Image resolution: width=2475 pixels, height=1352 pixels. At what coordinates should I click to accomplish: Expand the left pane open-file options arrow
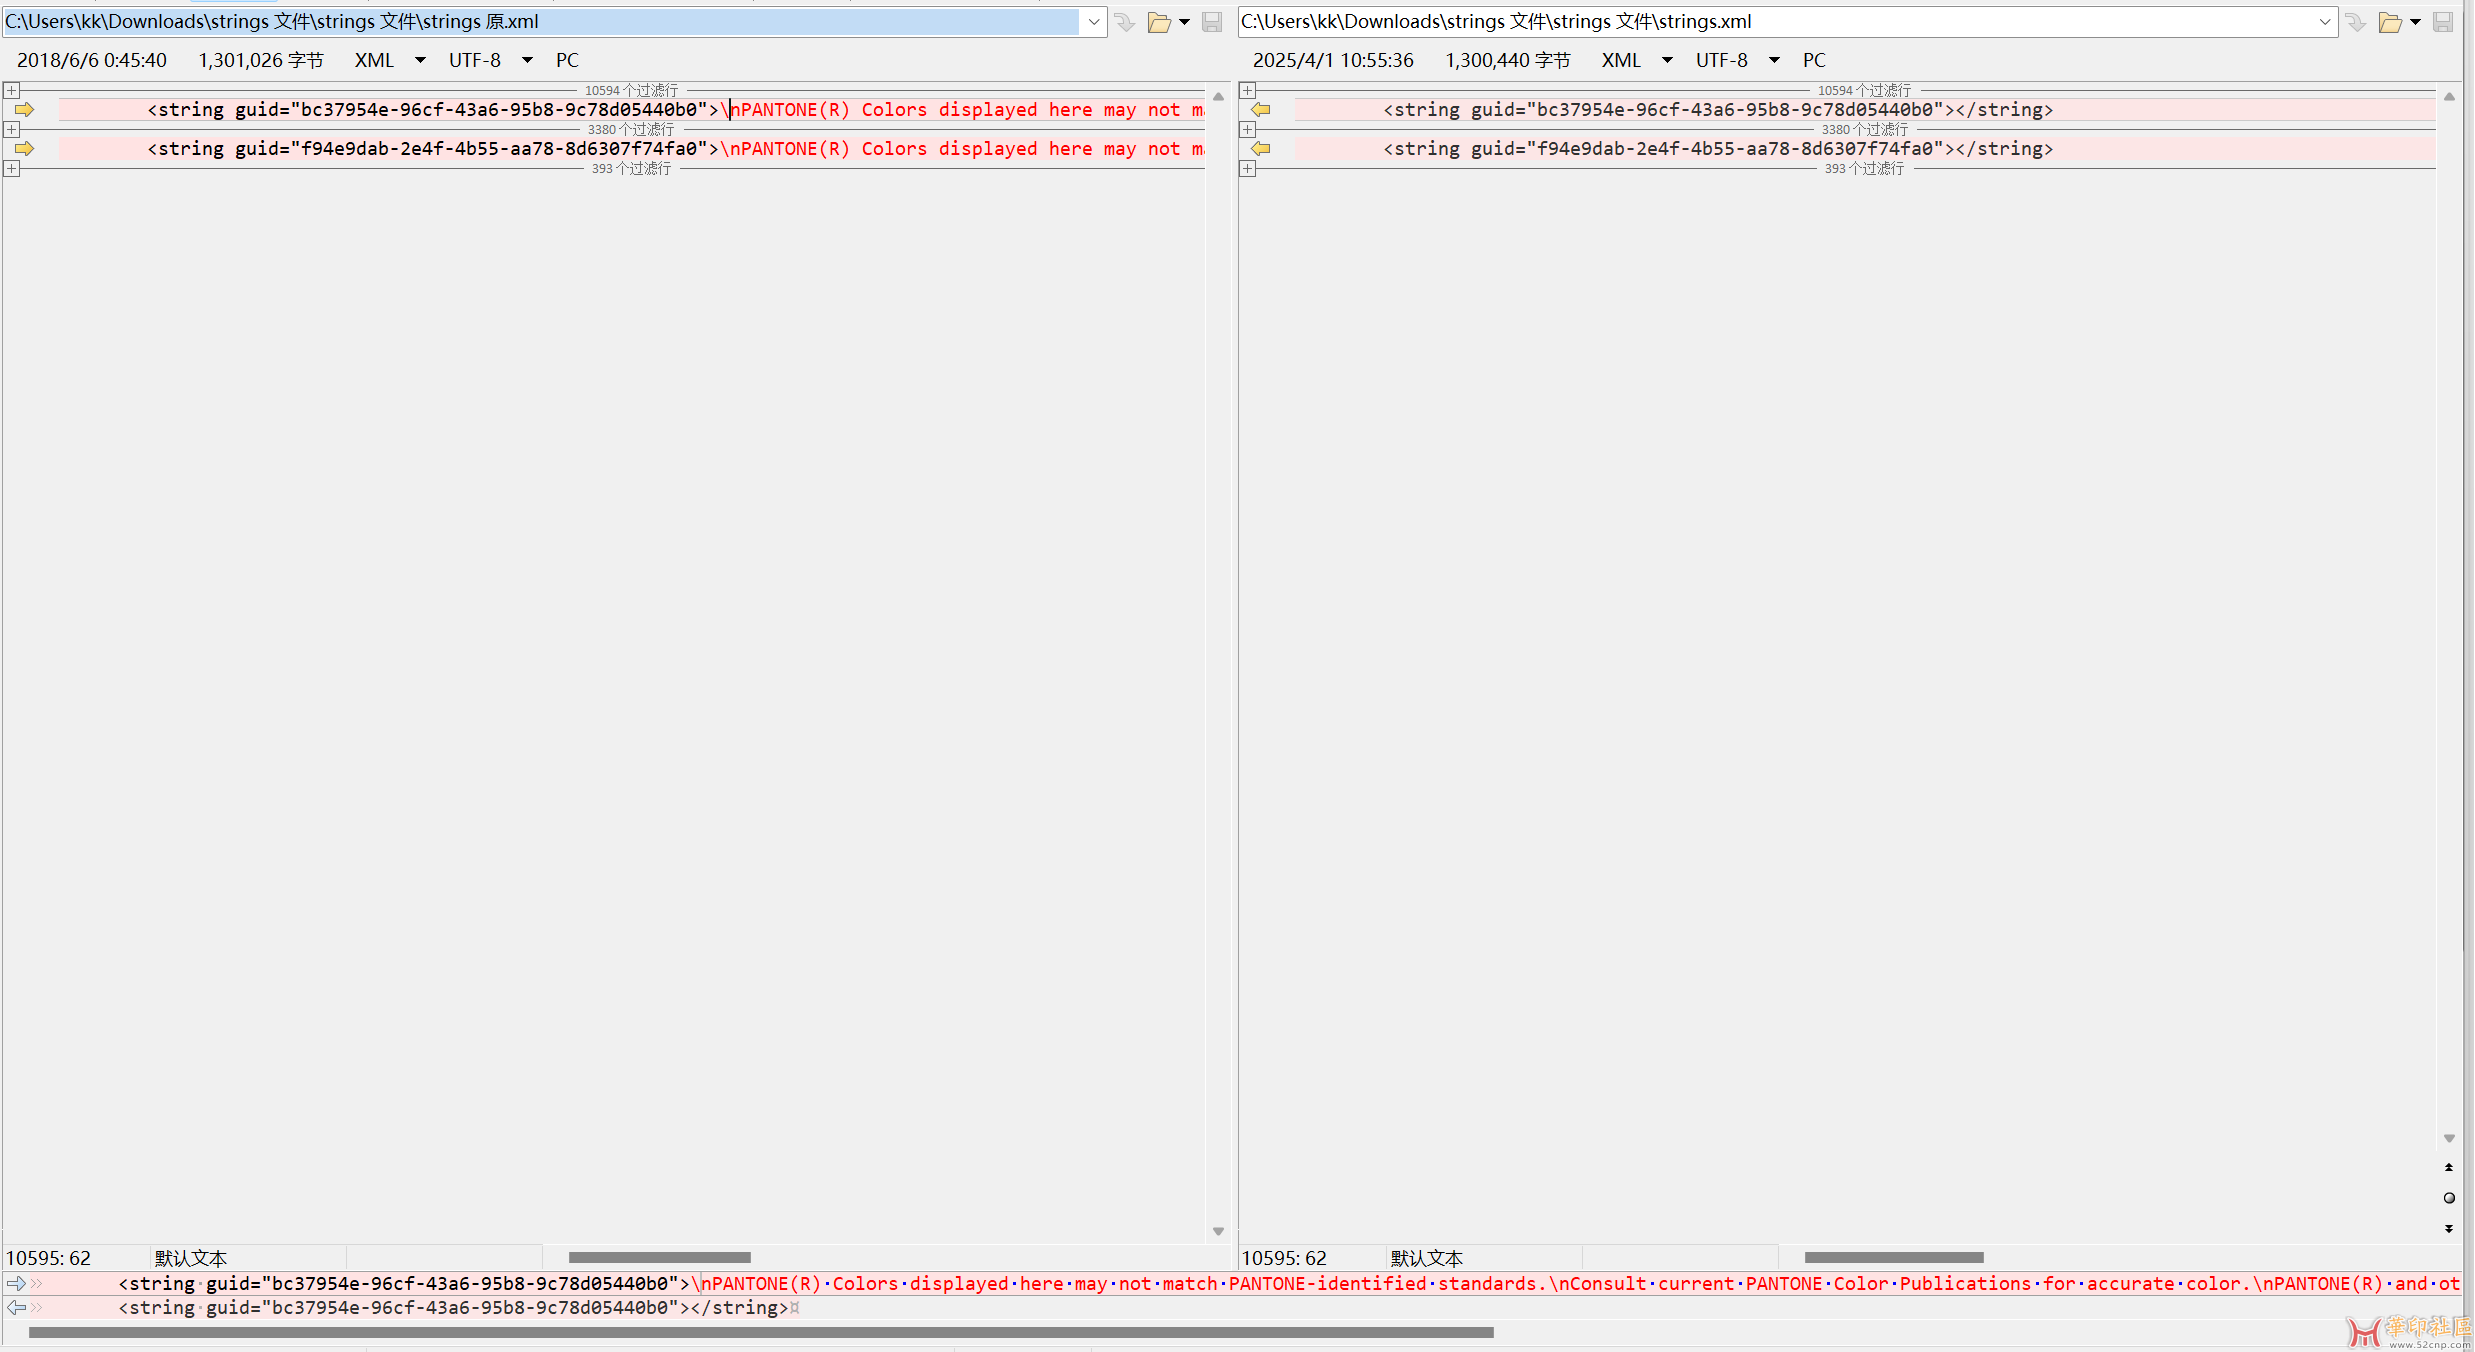tap(1185, 22)
